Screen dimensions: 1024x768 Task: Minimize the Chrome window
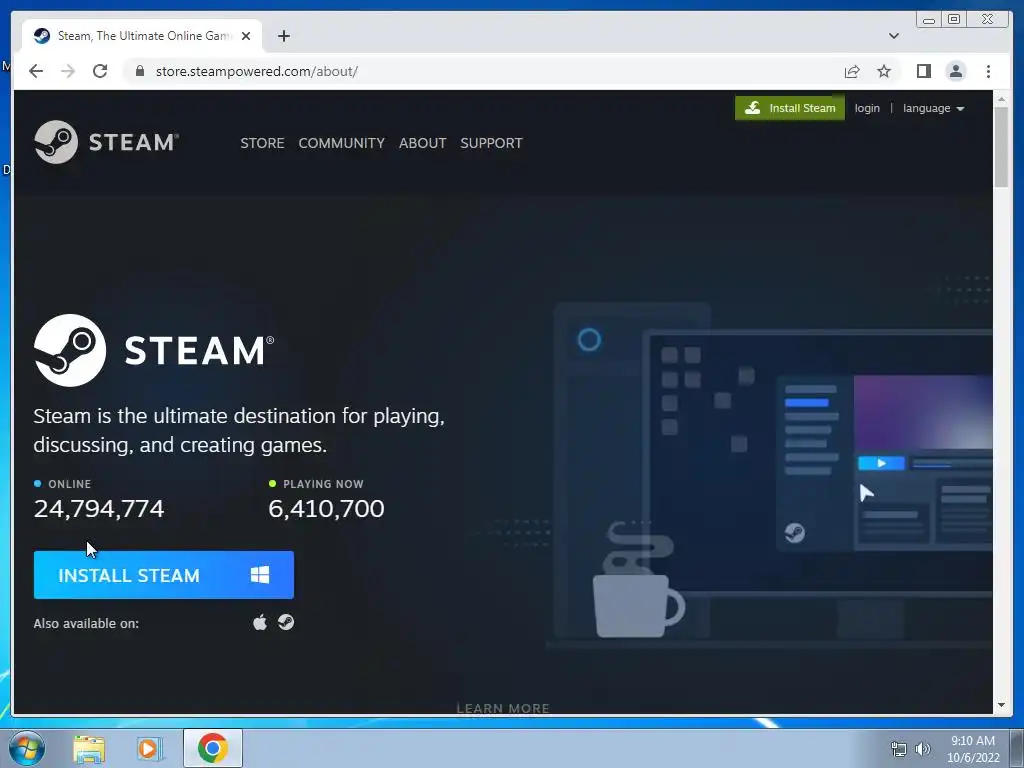pos(929,20)
